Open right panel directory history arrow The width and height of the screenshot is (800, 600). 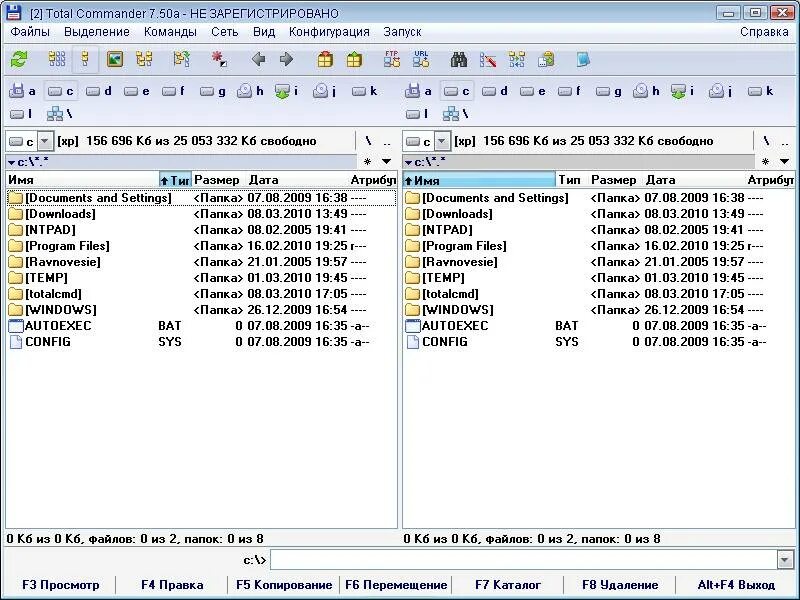784,162
